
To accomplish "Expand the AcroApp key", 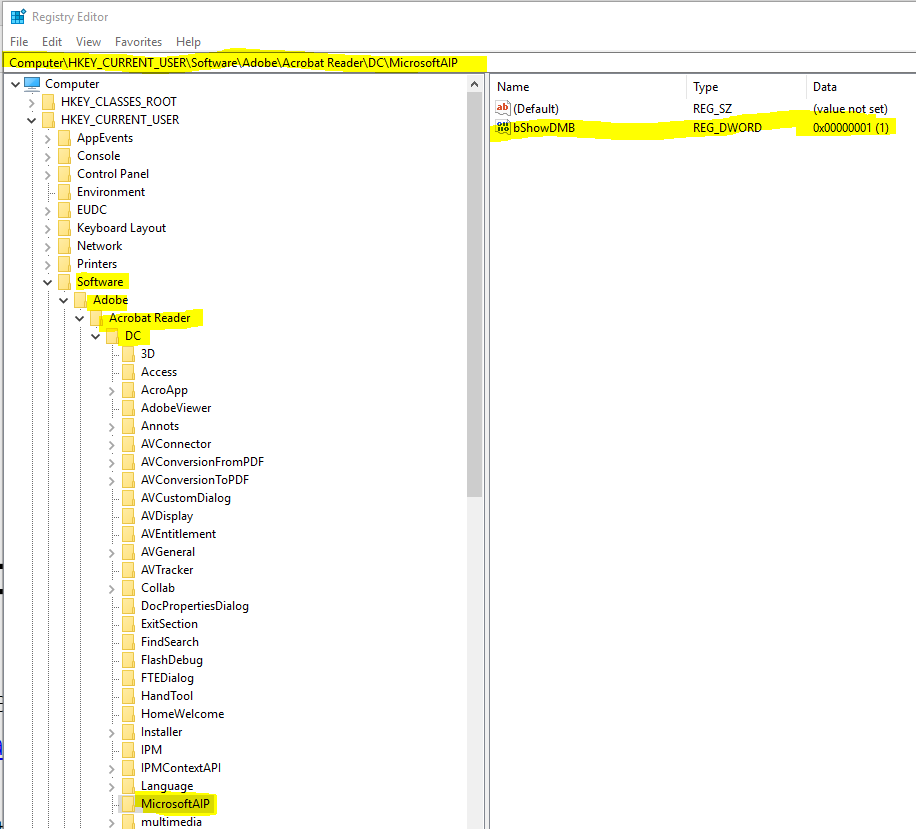I will (111, 391).
